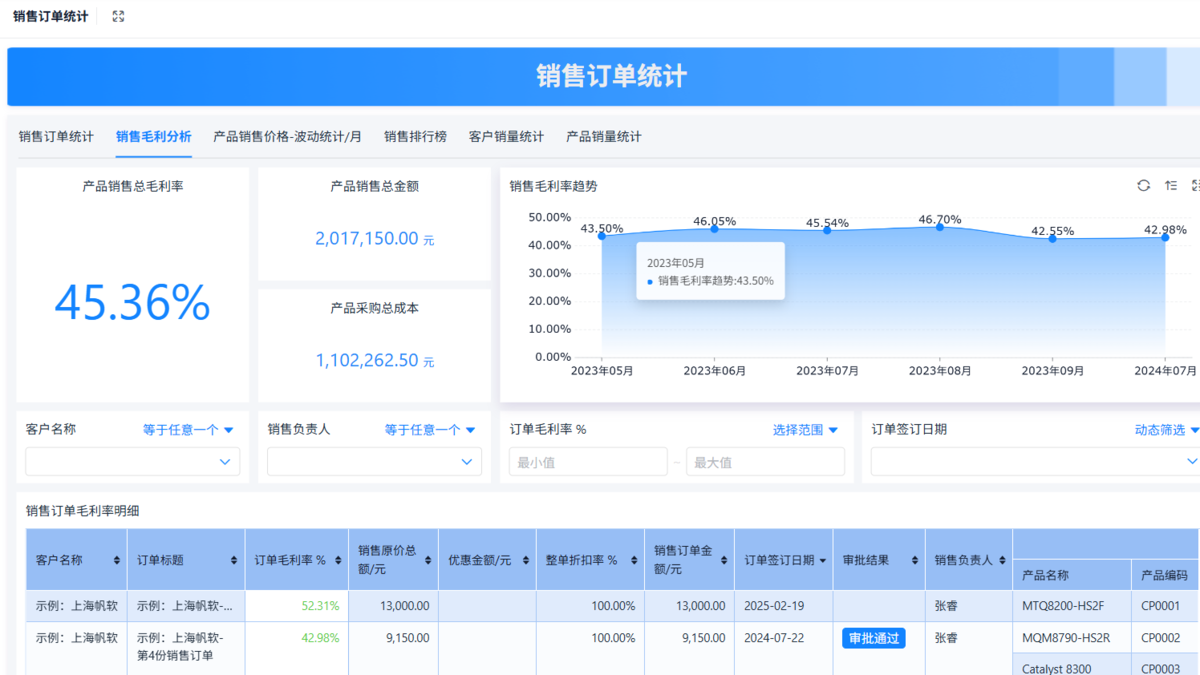This screenshot has height=675, width=1200.
Task: Sort the table by 订单毛利率 % column
Action: tap(339, 561)
